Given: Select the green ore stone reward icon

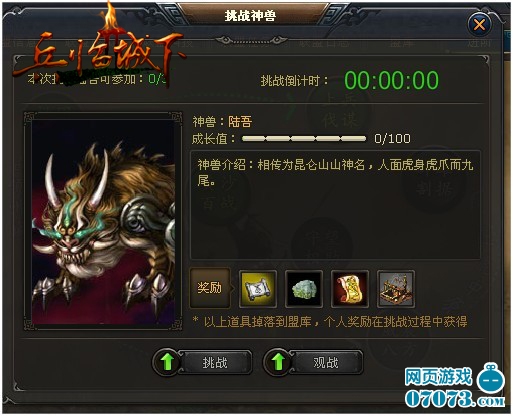Looking at the screenshot, I should [304, 289].
